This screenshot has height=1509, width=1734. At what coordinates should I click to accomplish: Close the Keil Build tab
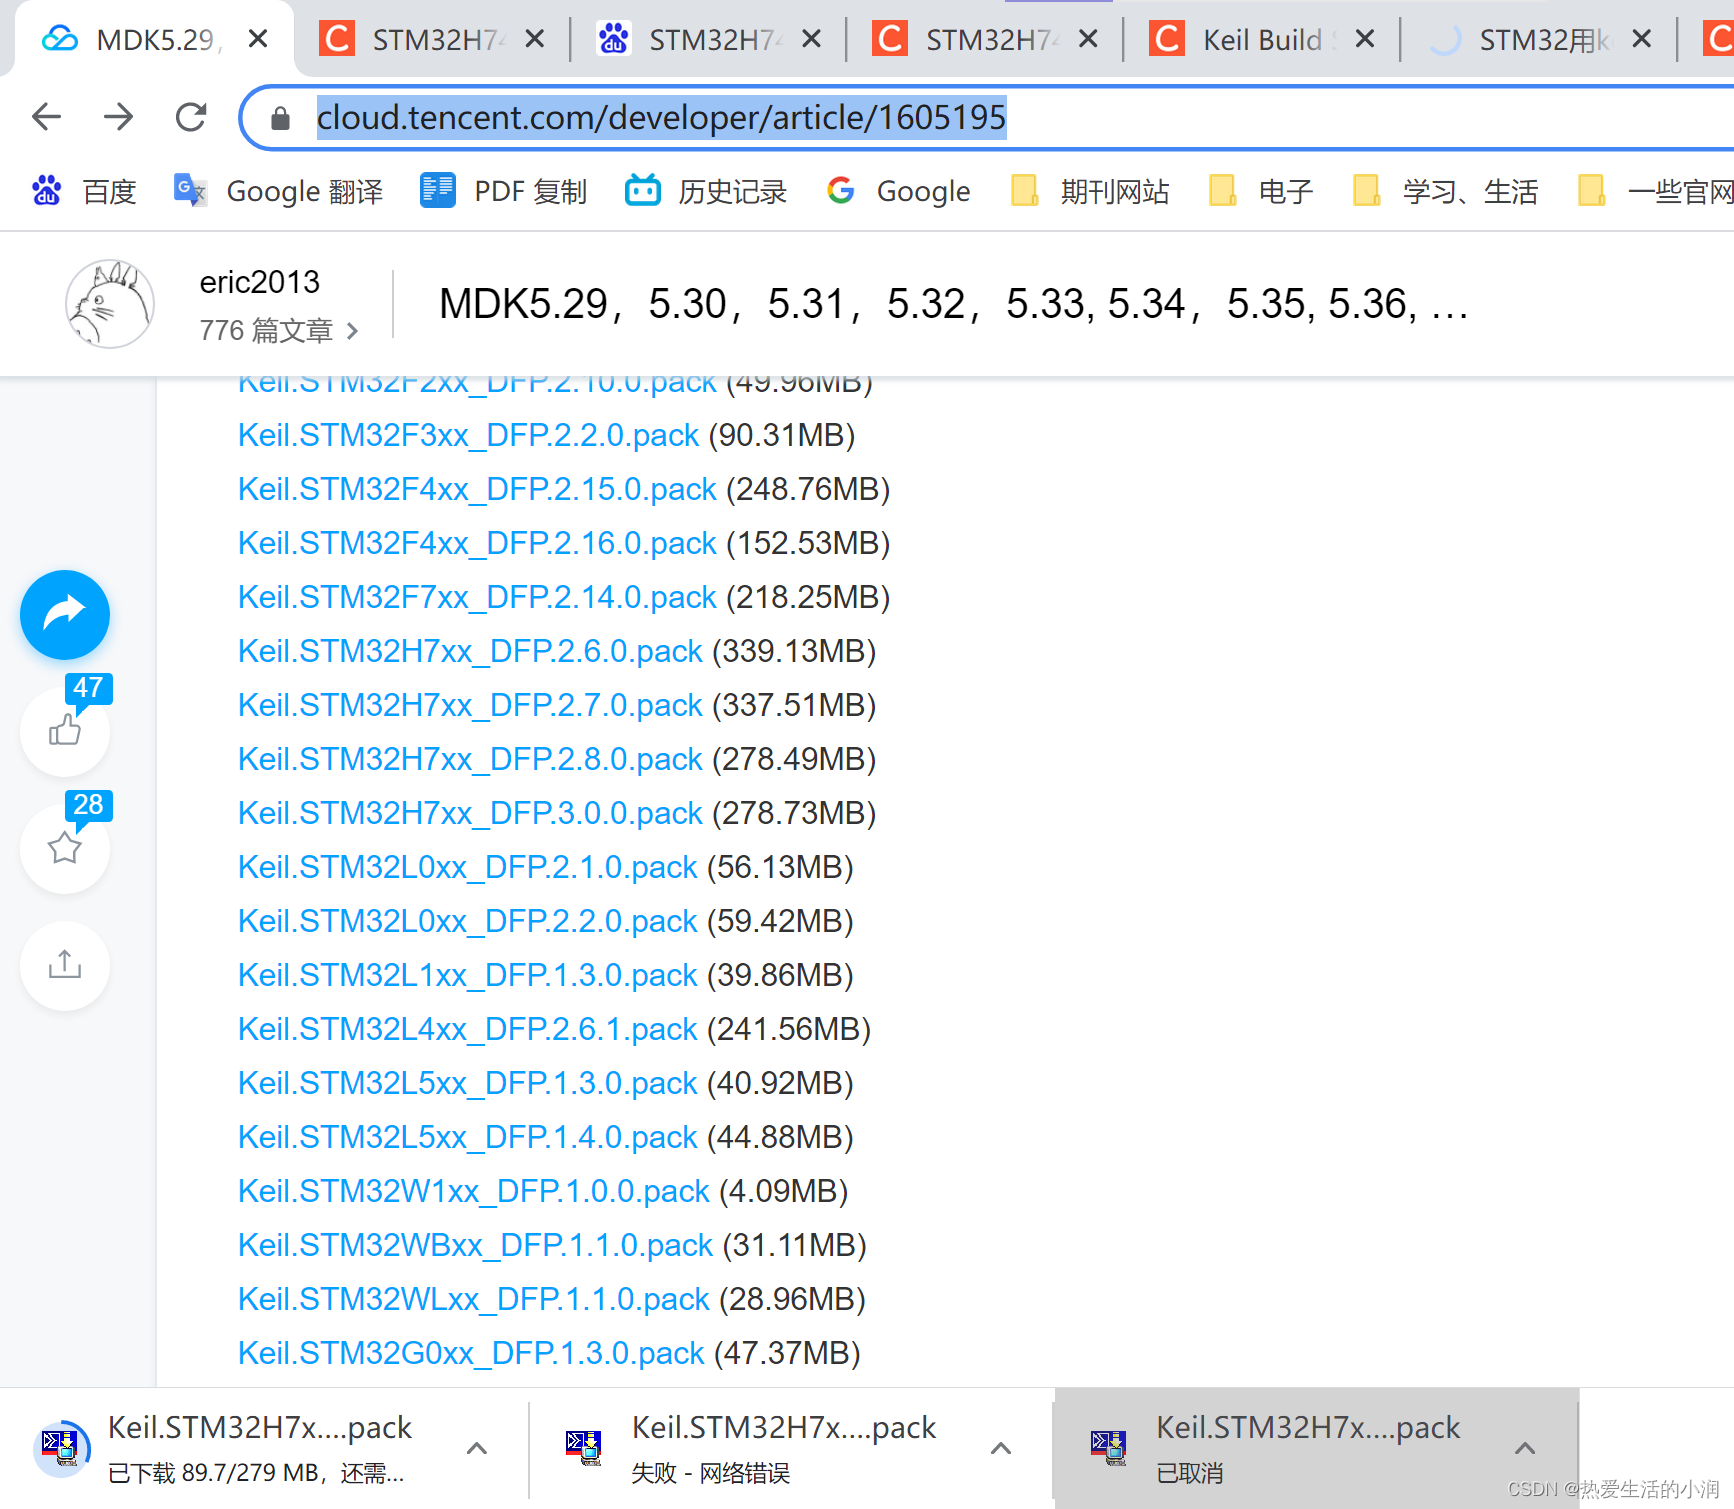click(1365, 39)
